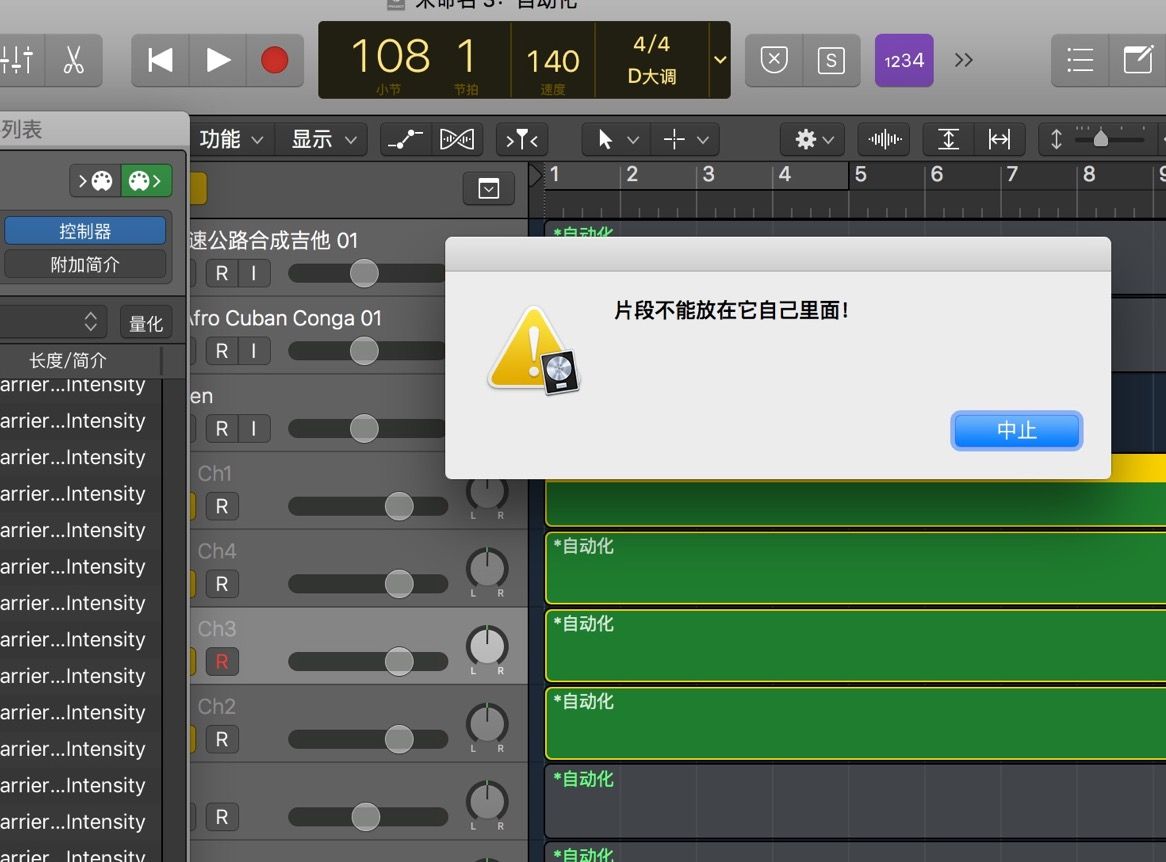
Task: Open the crosshair tool dropdown chevron
Action: (703, 139)
